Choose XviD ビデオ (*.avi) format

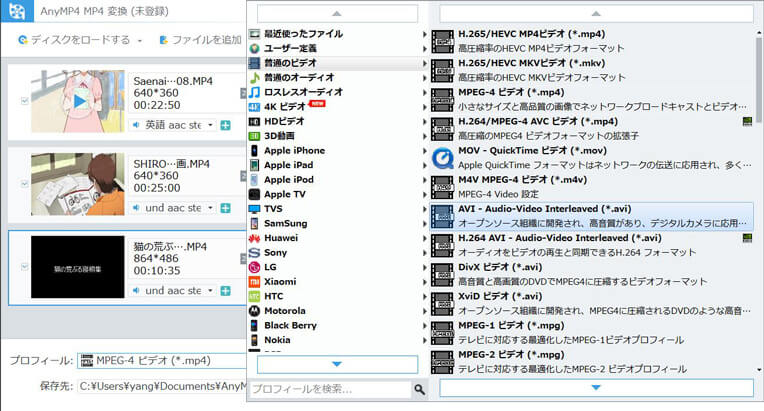[x=592, y=303]
